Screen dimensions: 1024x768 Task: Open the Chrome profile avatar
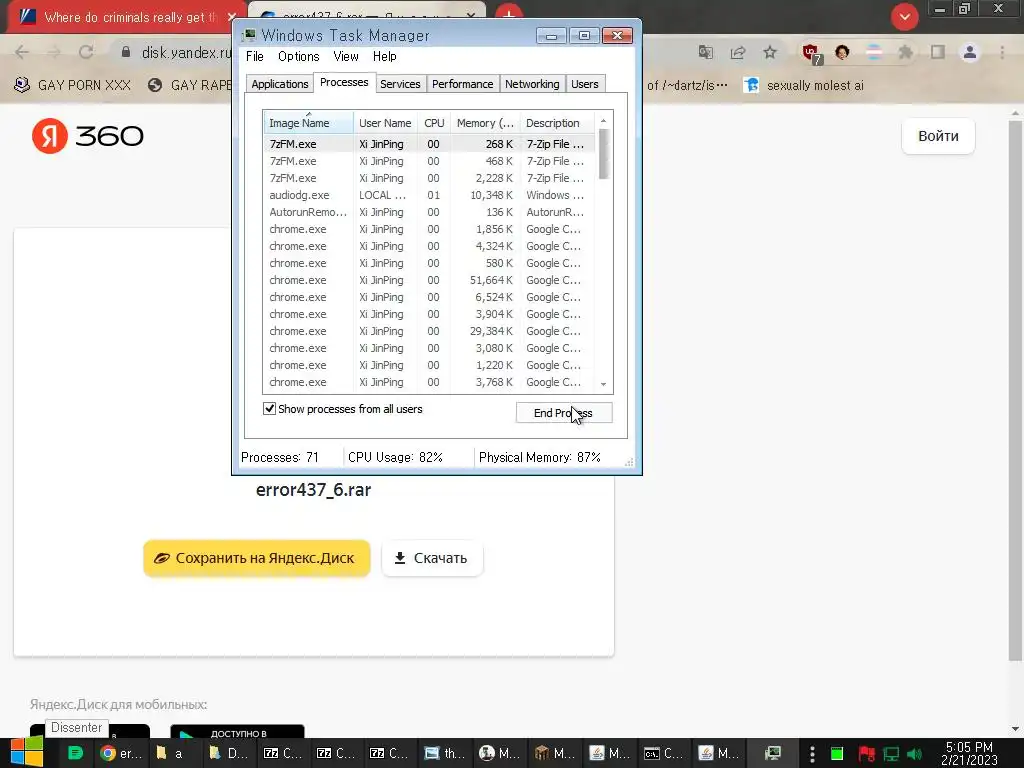[970, 52]
